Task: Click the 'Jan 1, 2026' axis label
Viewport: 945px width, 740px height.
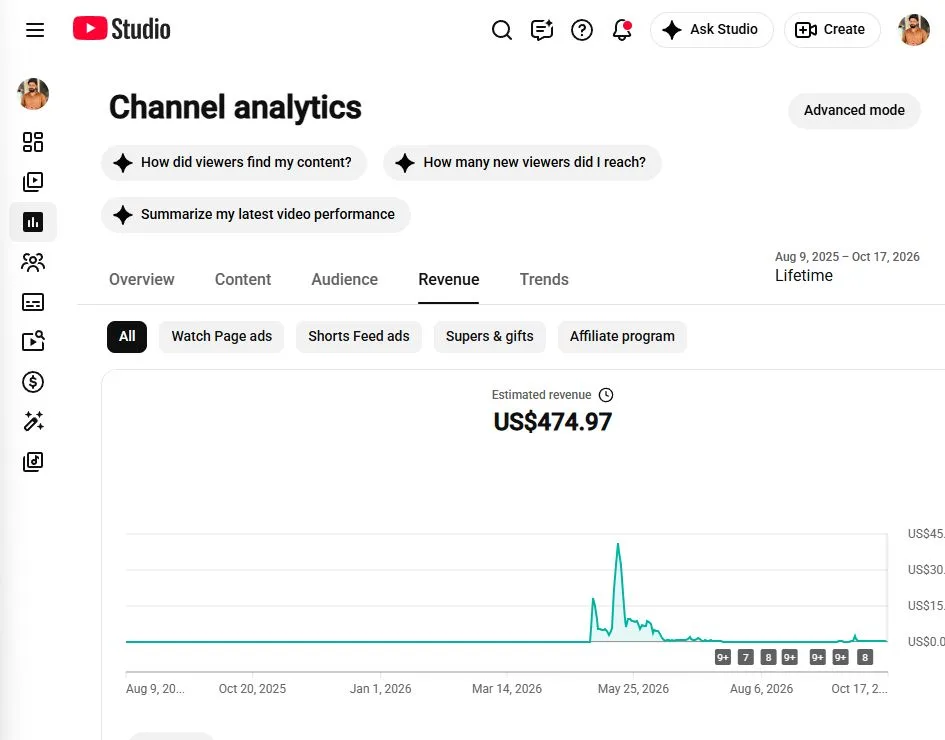Action: pos(380,689)
